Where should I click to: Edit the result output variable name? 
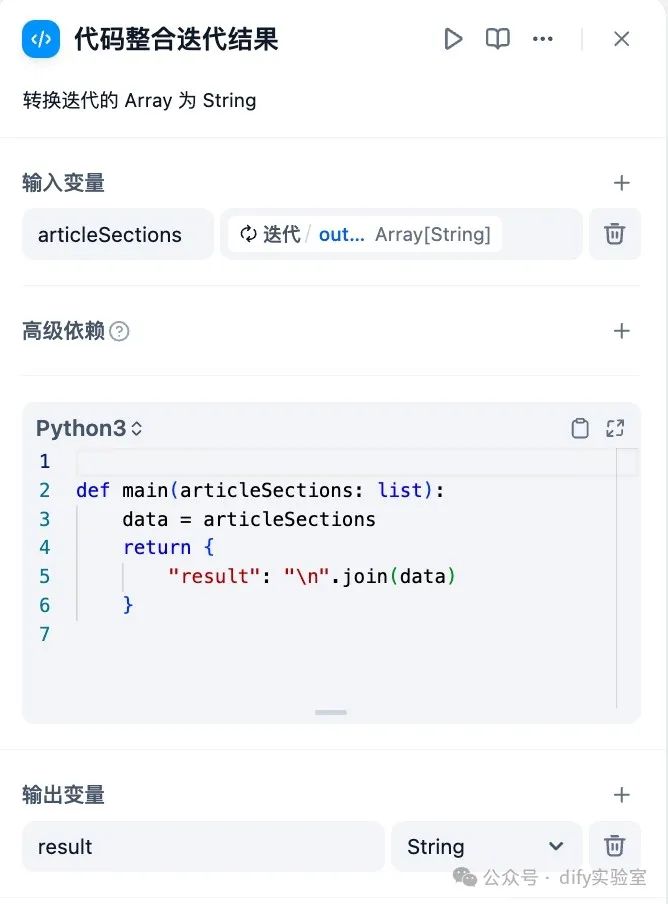click(x=203, y=846)
